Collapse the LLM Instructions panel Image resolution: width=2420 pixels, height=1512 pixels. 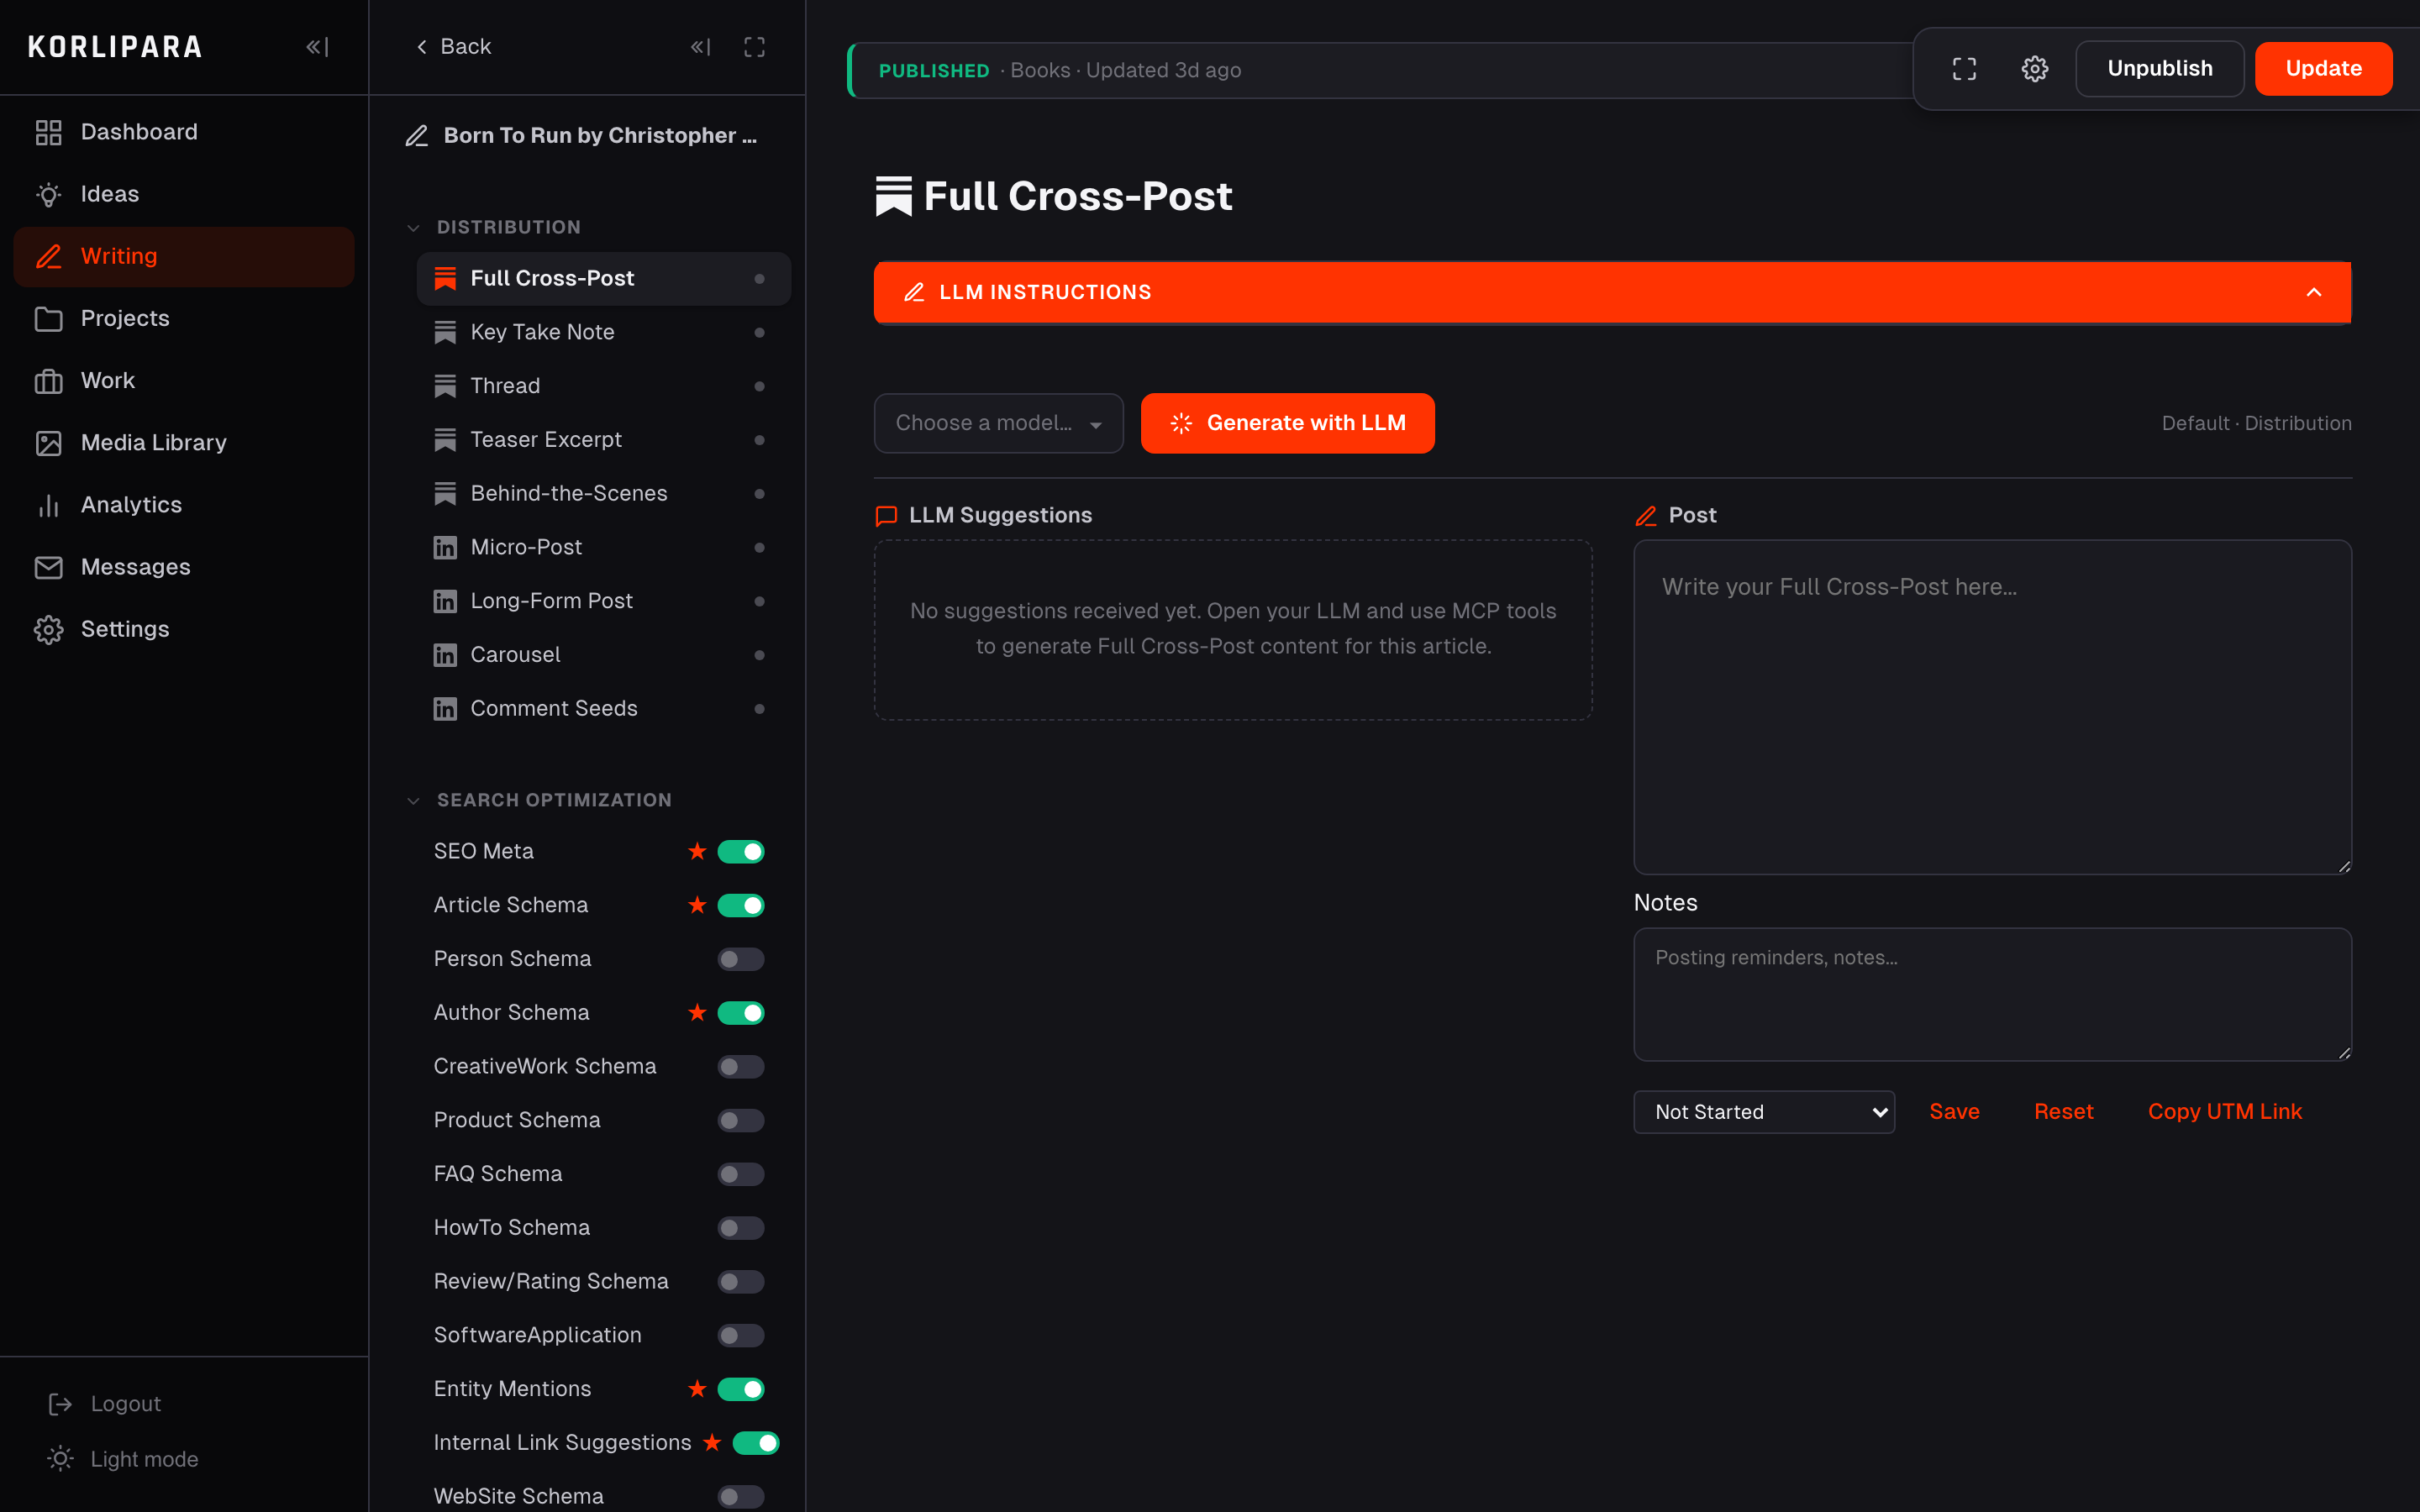point(1612,292)
